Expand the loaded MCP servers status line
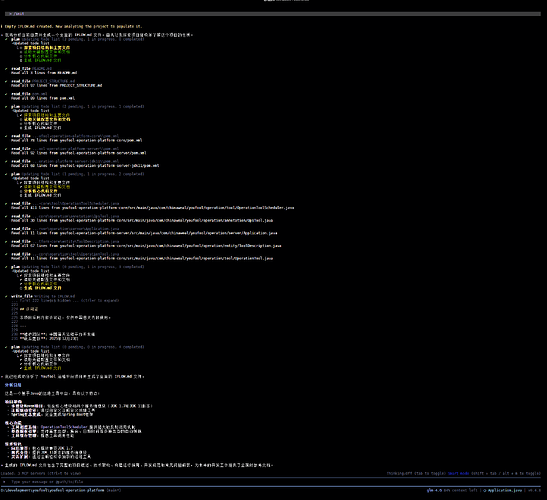The image size is (547, 500). (40, 473)
